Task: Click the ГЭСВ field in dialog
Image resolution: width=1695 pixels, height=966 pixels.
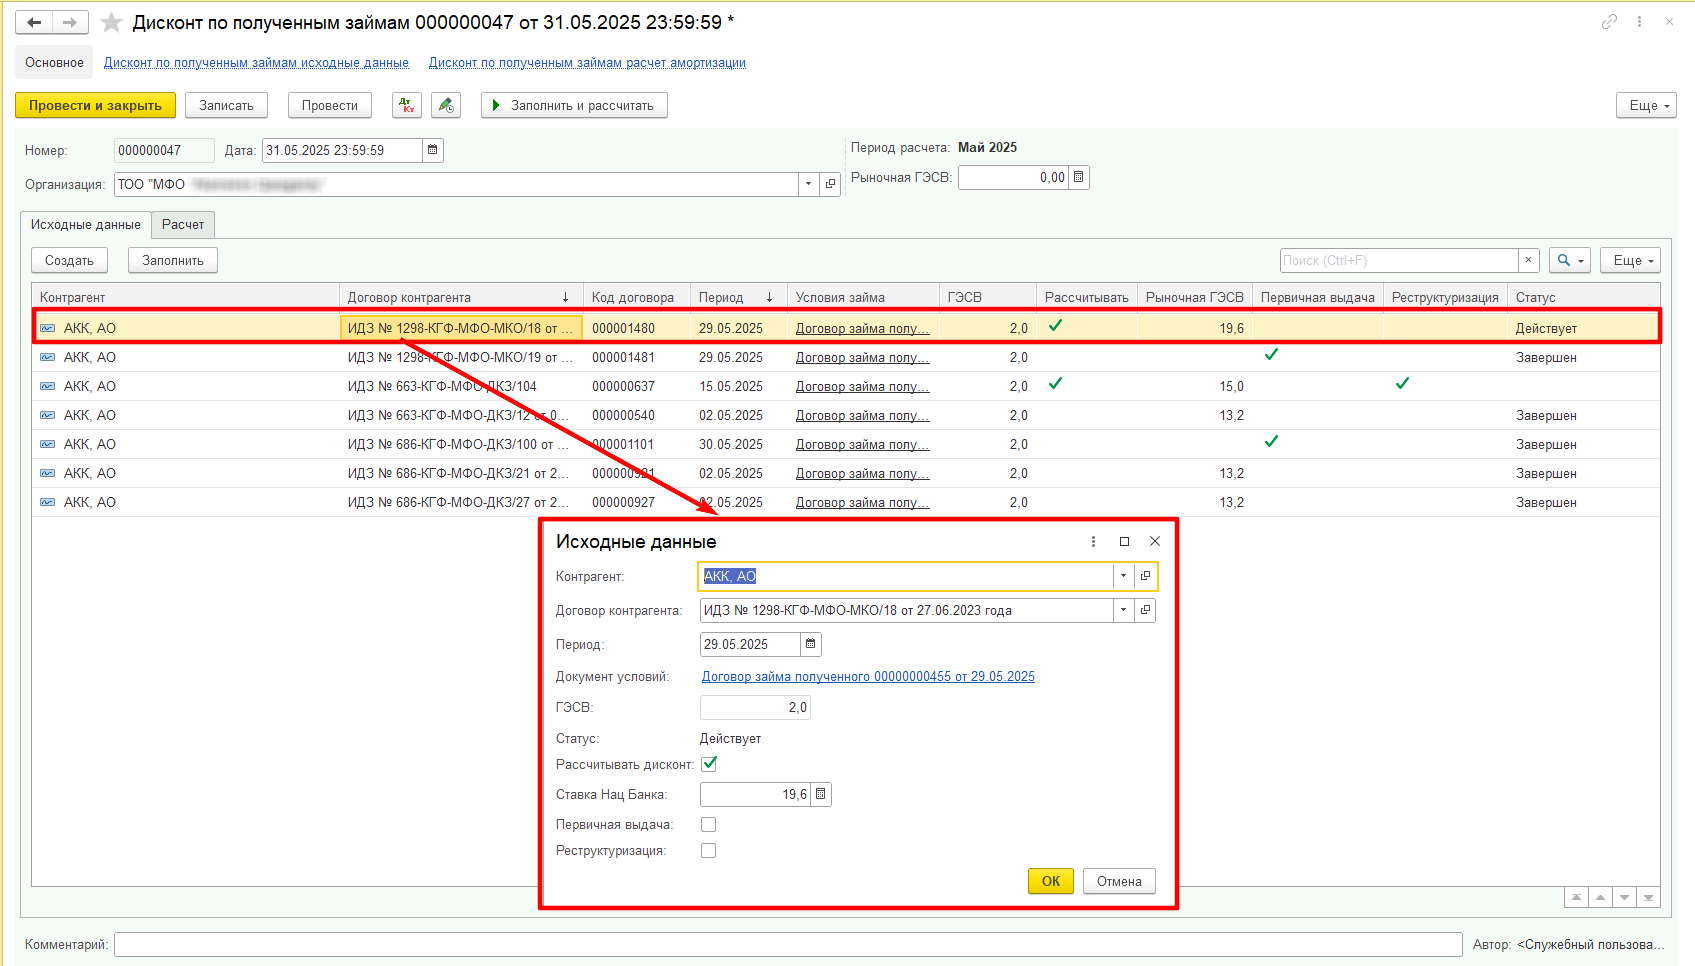Action: (x=755, y=707)
